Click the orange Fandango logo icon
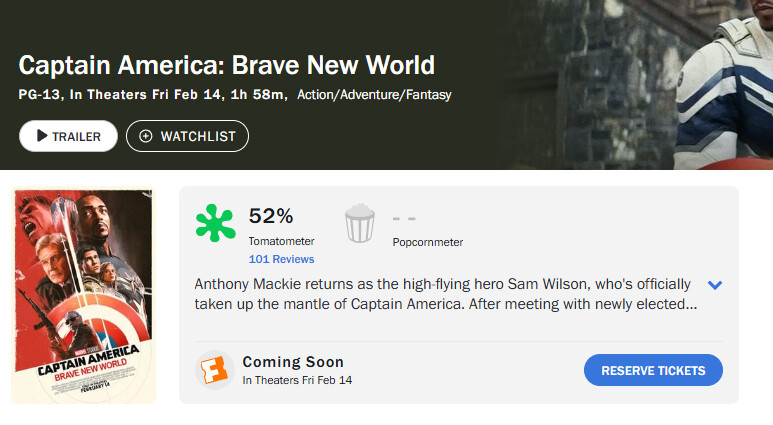The image size is (773, 425). pos(214,370)
